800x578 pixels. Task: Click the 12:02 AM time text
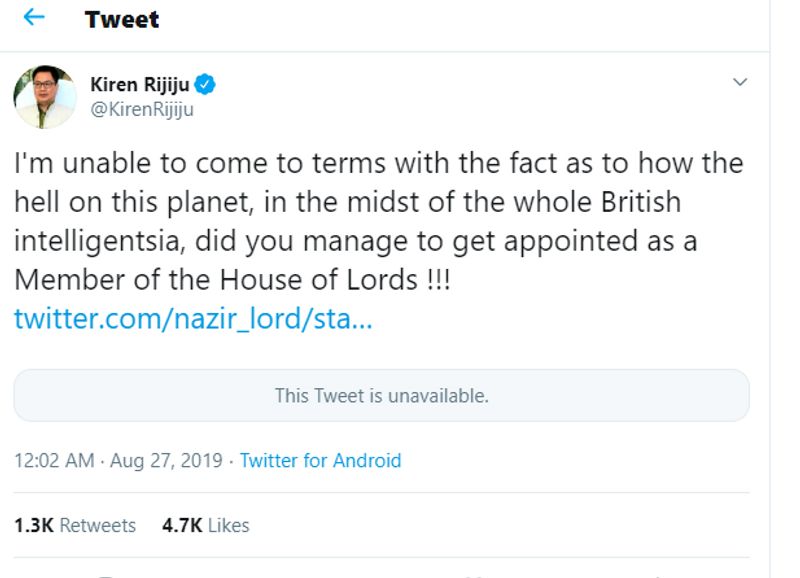[x=54, y=461]
